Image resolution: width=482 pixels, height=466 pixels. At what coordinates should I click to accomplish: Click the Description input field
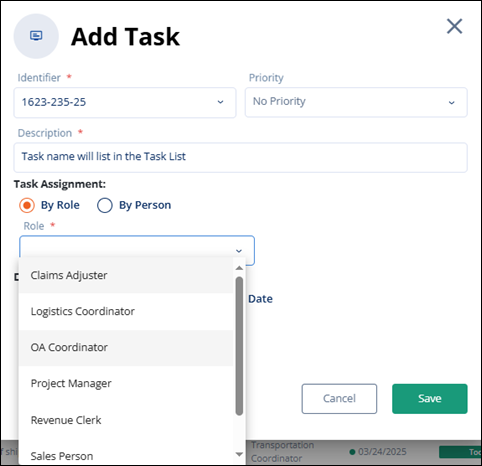240,157
